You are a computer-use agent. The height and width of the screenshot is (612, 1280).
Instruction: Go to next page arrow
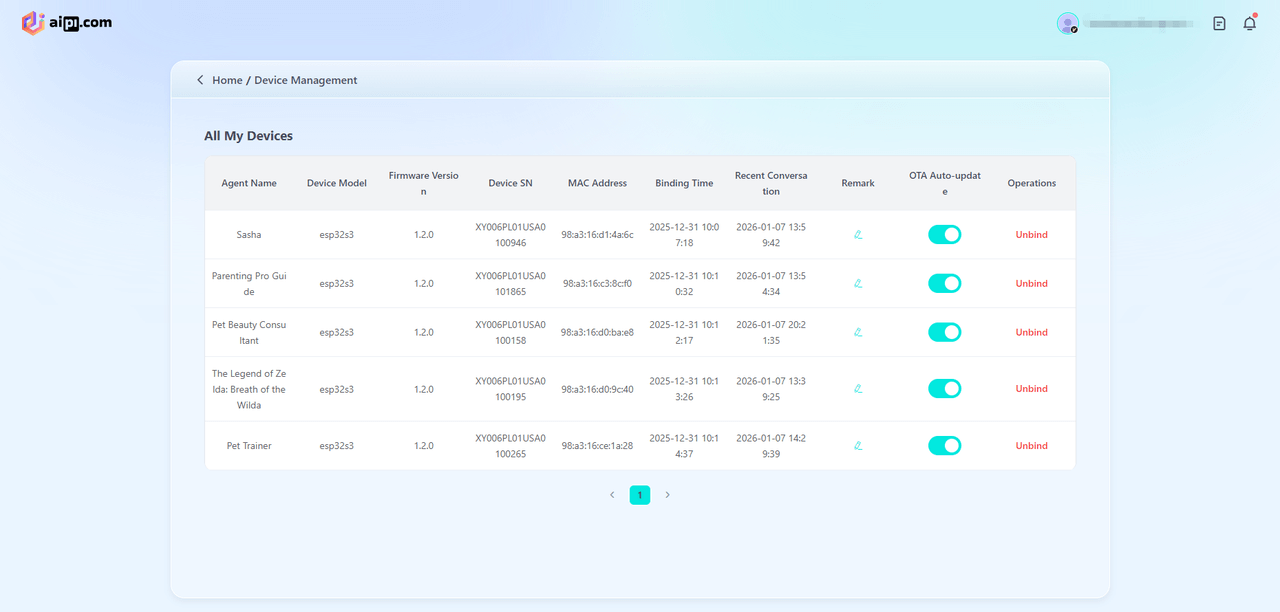pos(668,495)
